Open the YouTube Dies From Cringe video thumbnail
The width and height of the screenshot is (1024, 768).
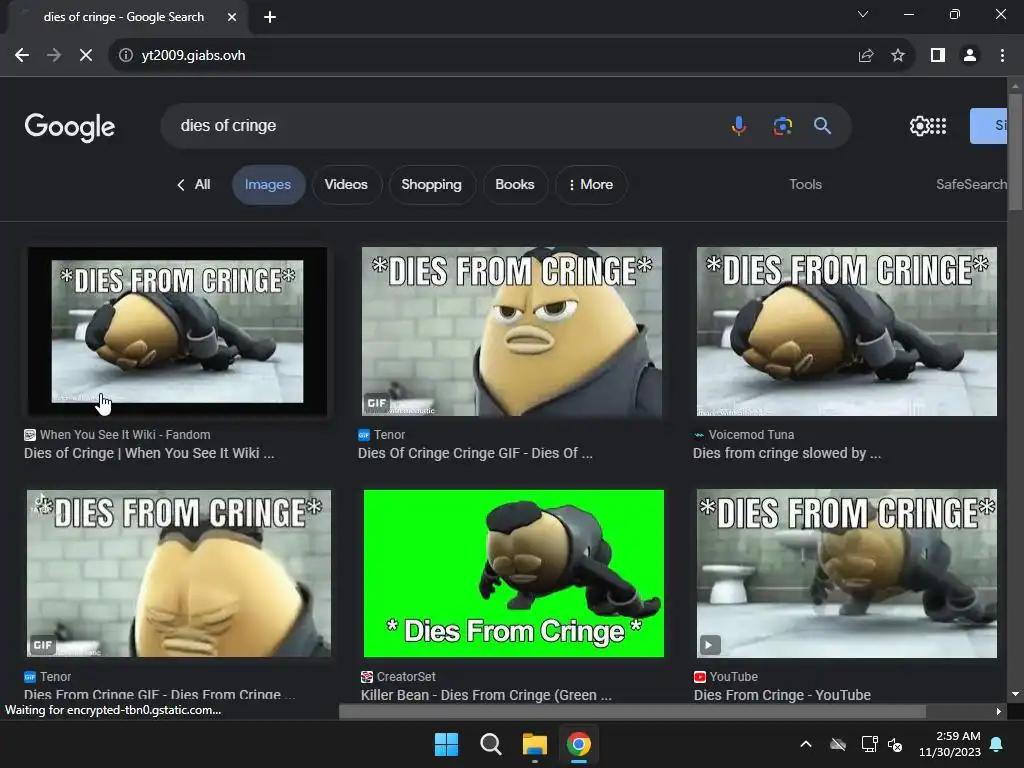coord(847,573)
